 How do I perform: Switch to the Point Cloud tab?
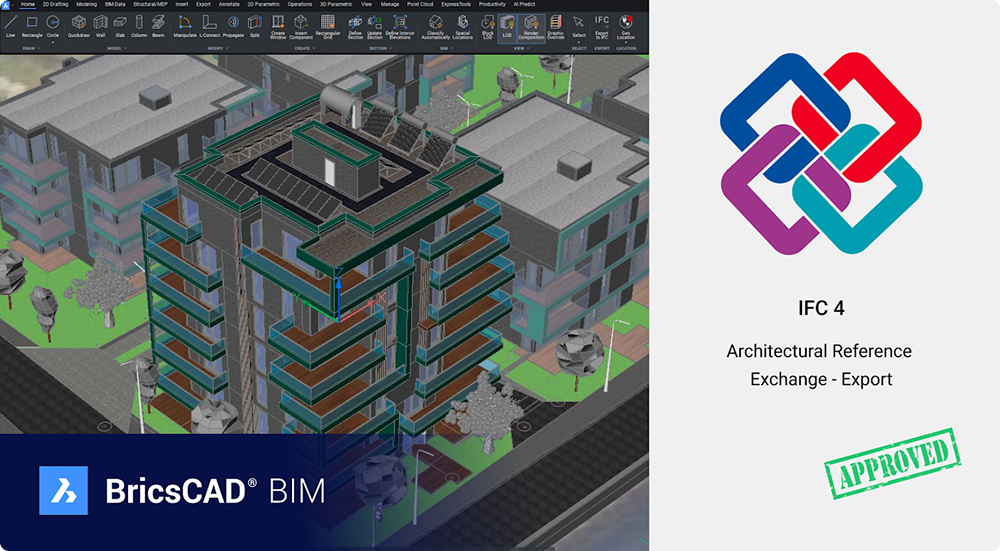420,4
